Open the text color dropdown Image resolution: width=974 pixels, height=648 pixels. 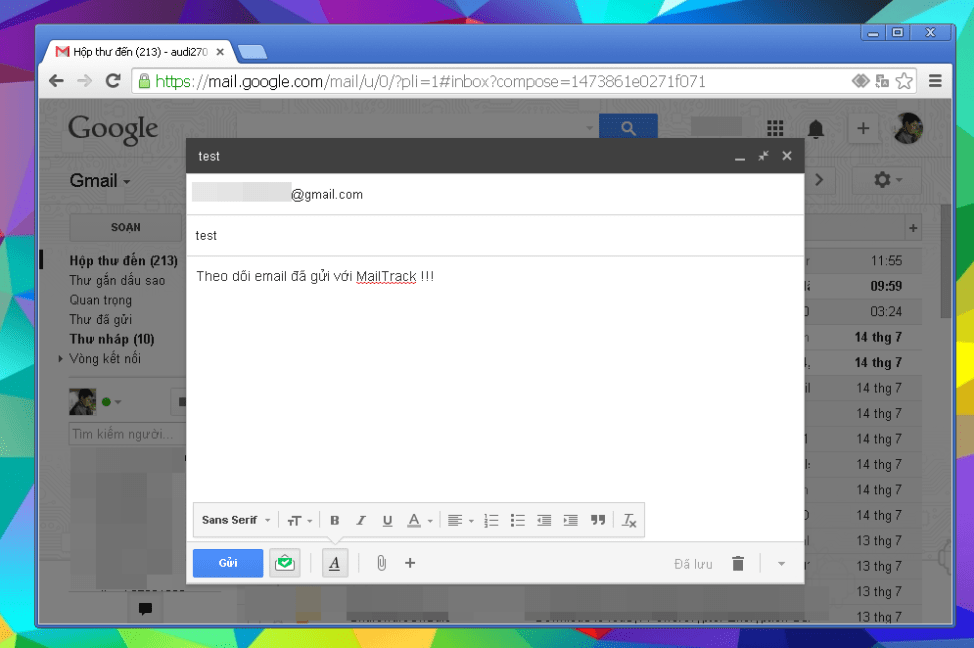click(418, 520)
